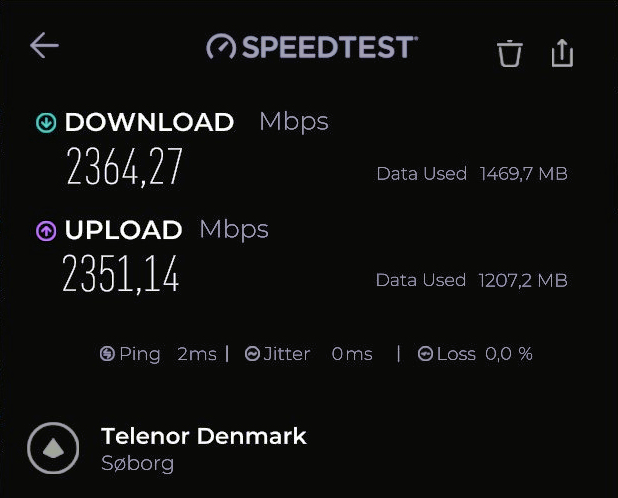This screenshot has height=498, width=618.
Task: Click the UPLOAD label
Action: click(123, 231)
